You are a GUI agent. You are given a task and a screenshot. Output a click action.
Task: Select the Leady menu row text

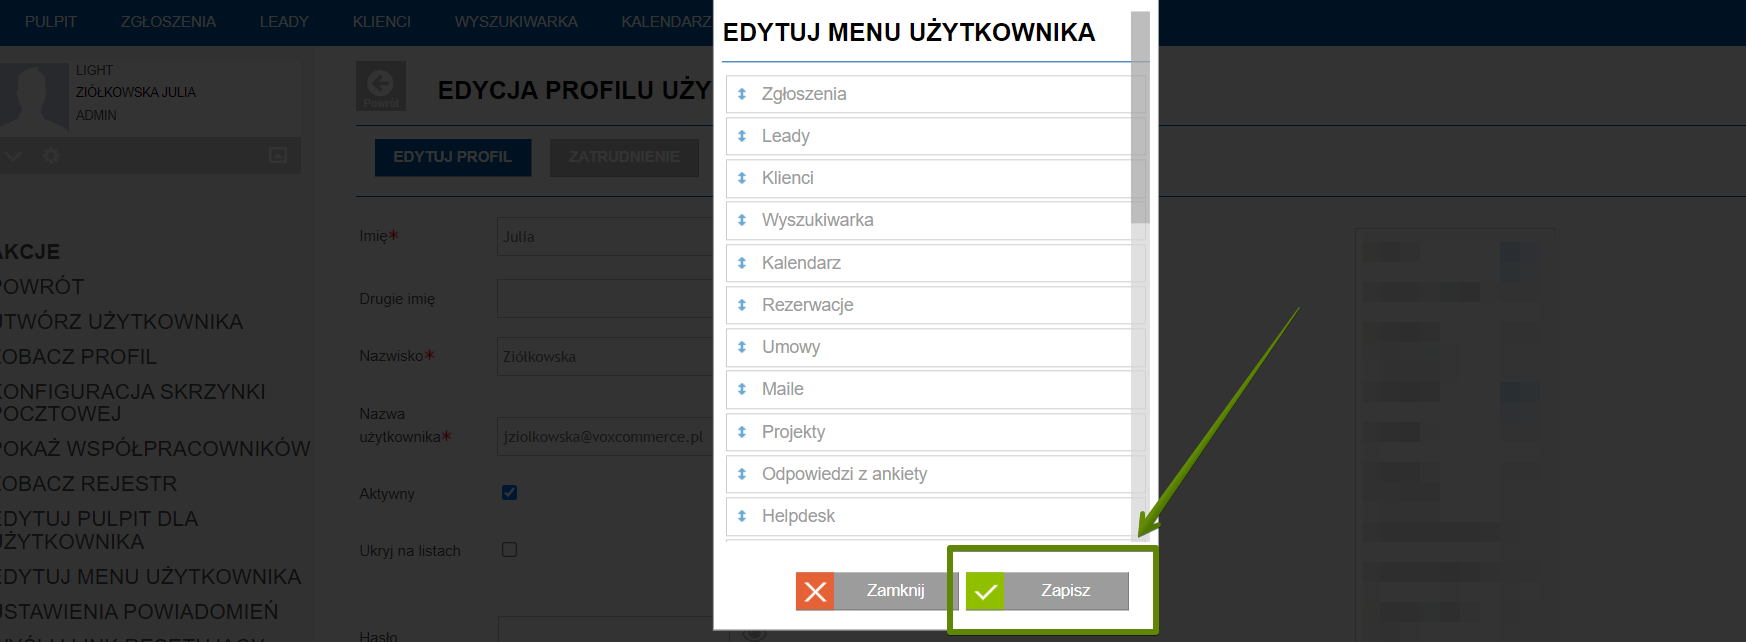[x=786, y=136]
